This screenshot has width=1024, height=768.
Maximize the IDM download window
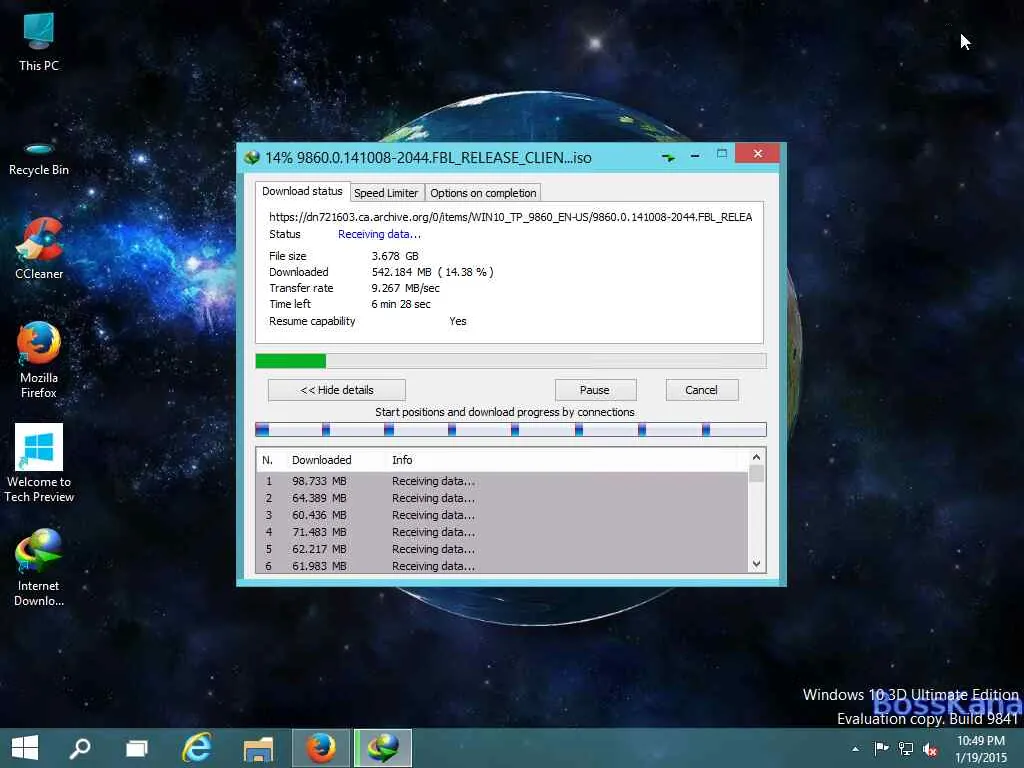point(722,153)
